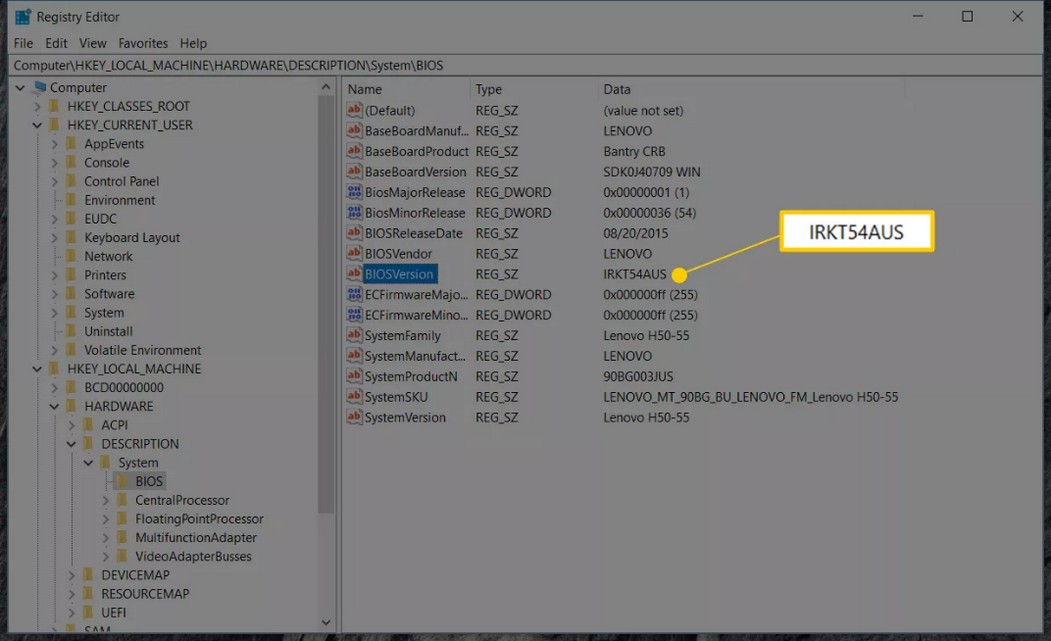Click the BIOS folder icon in tree
The height and width of the screenshot is (641, 1051).
123,481
